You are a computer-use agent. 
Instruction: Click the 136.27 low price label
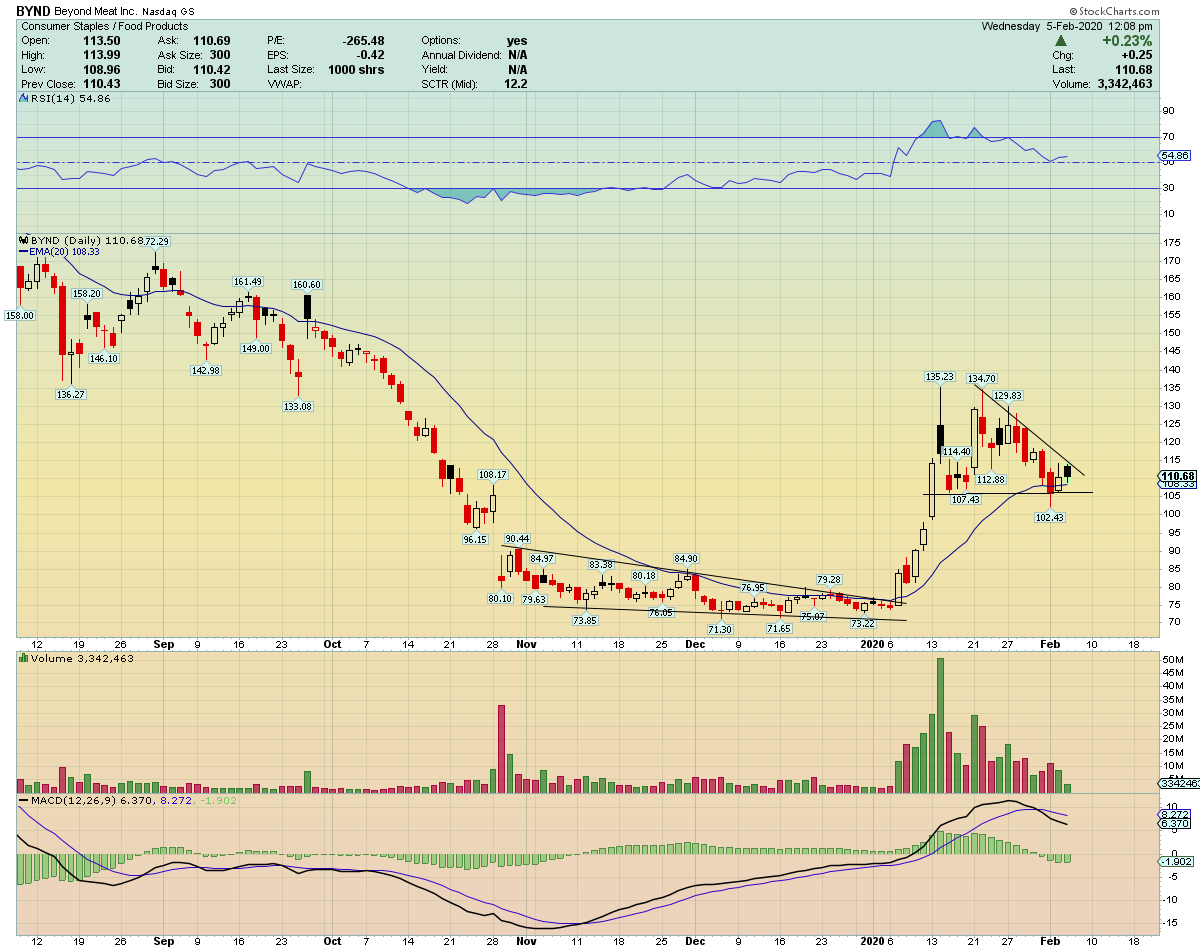(69, 394)
